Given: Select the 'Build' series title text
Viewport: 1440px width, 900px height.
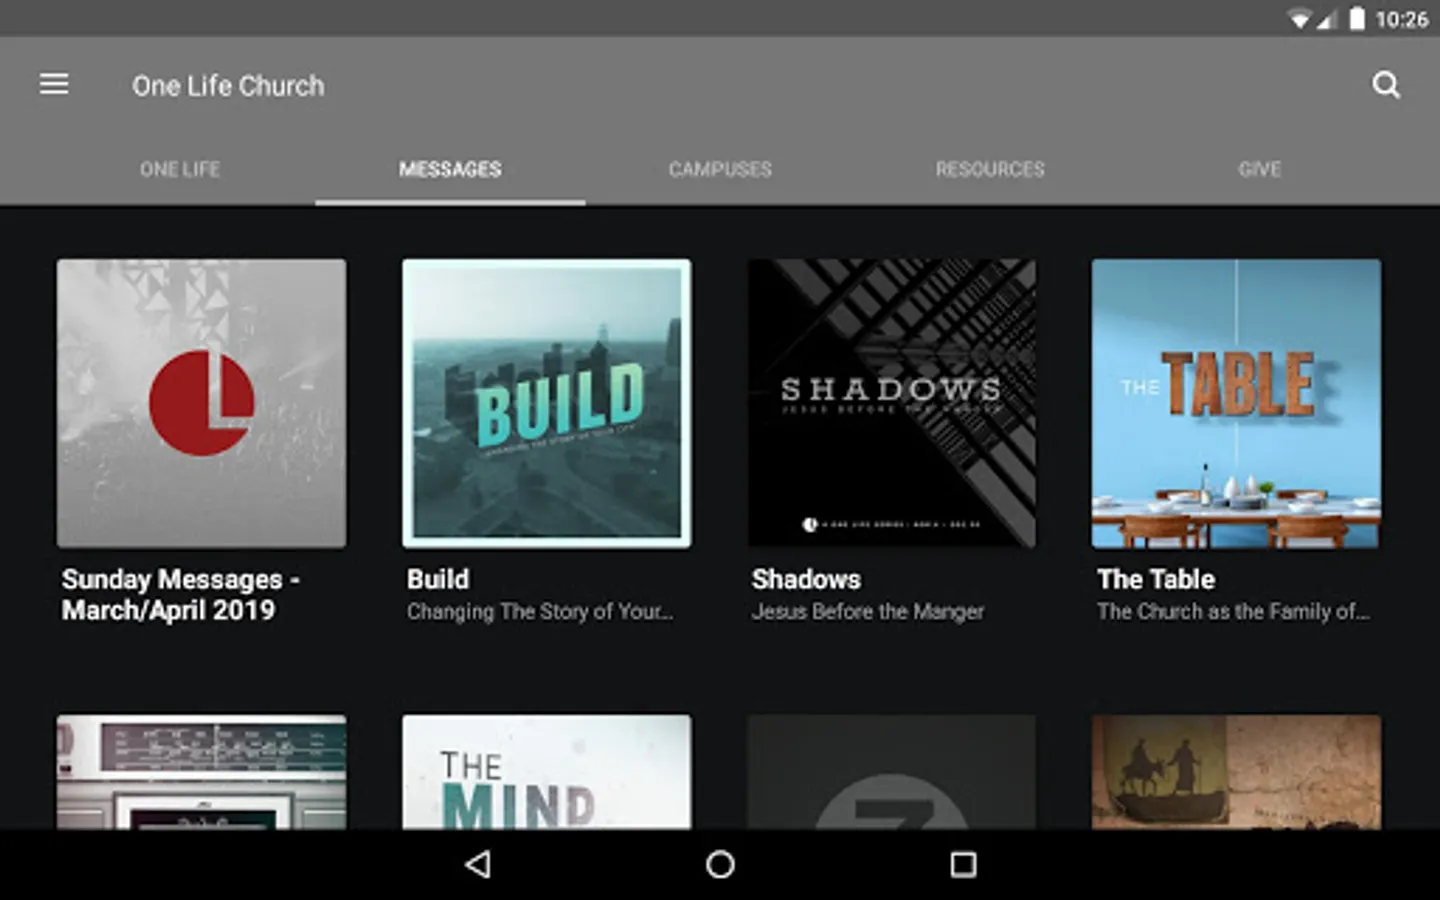Looking at the screenshot, I should tap(438, 579).
